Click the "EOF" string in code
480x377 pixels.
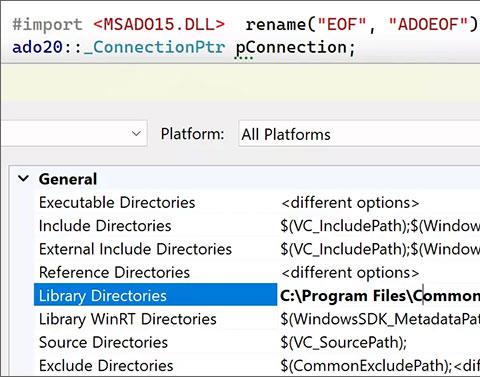pos(342,24)
